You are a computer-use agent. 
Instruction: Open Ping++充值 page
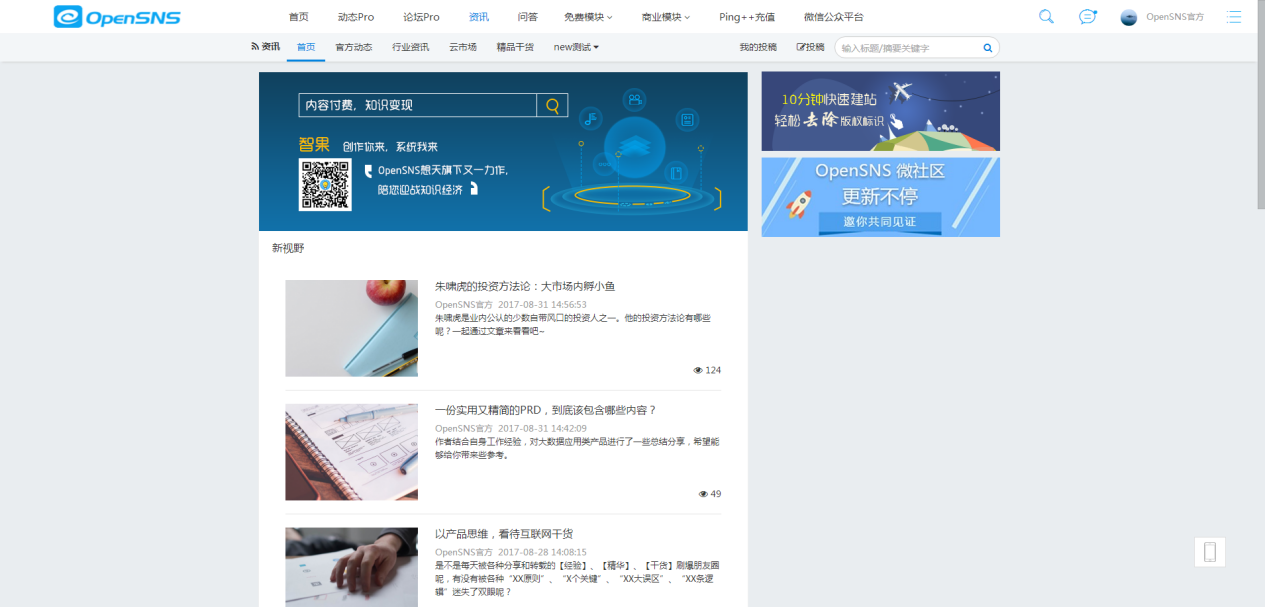click(747, 17)
